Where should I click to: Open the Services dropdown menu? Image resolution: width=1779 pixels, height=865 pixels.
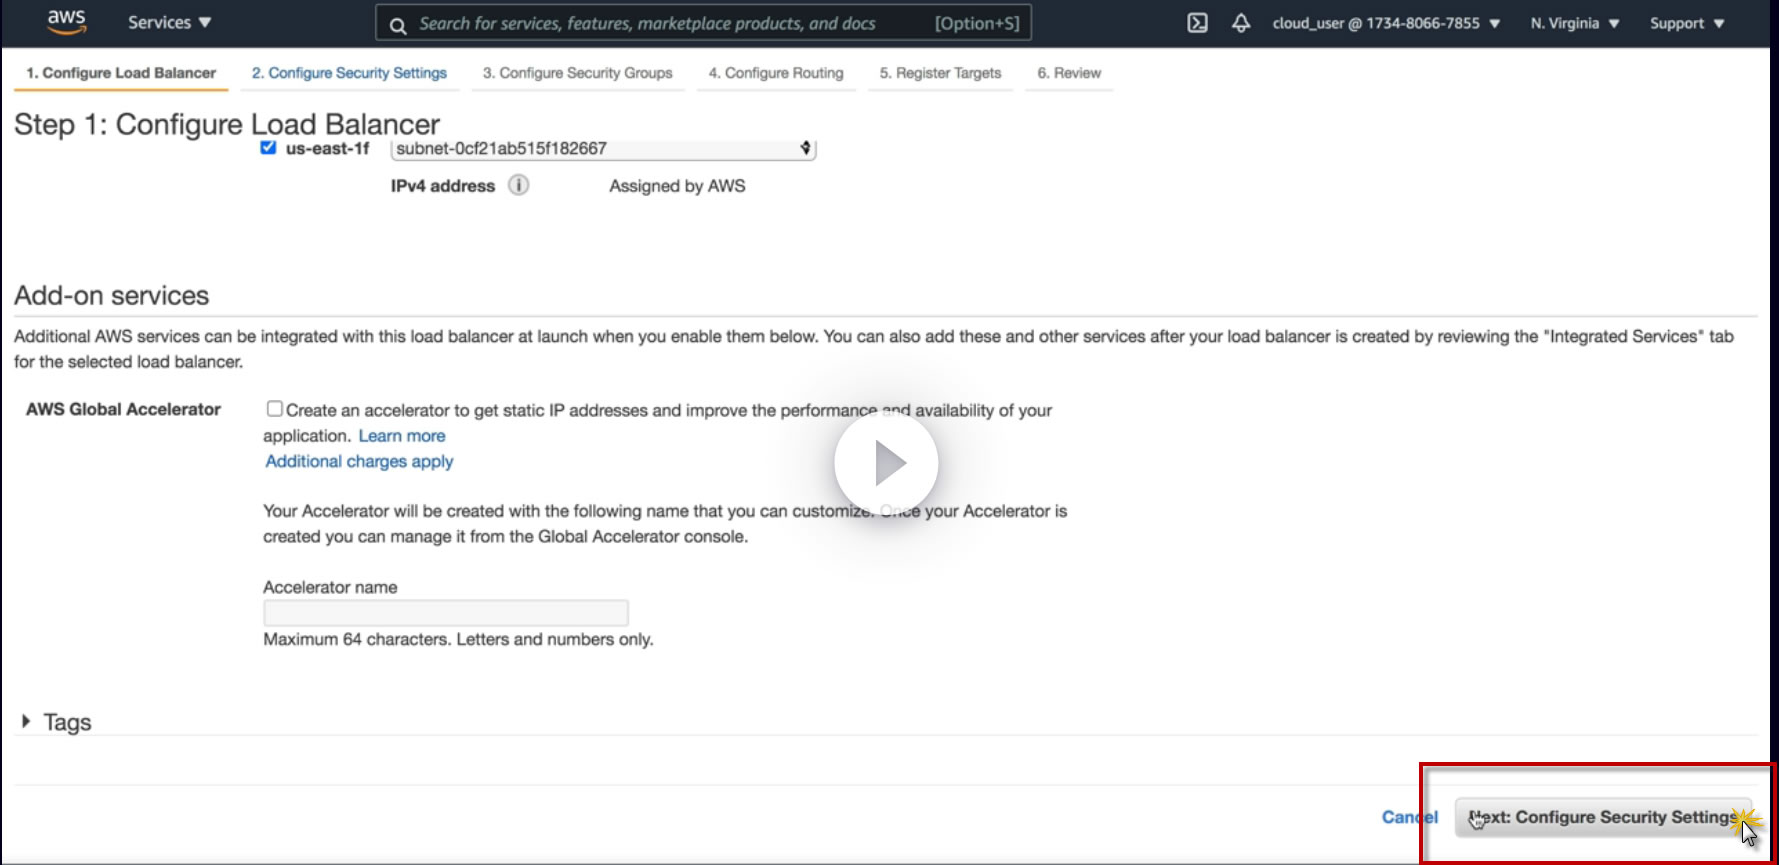169,22
